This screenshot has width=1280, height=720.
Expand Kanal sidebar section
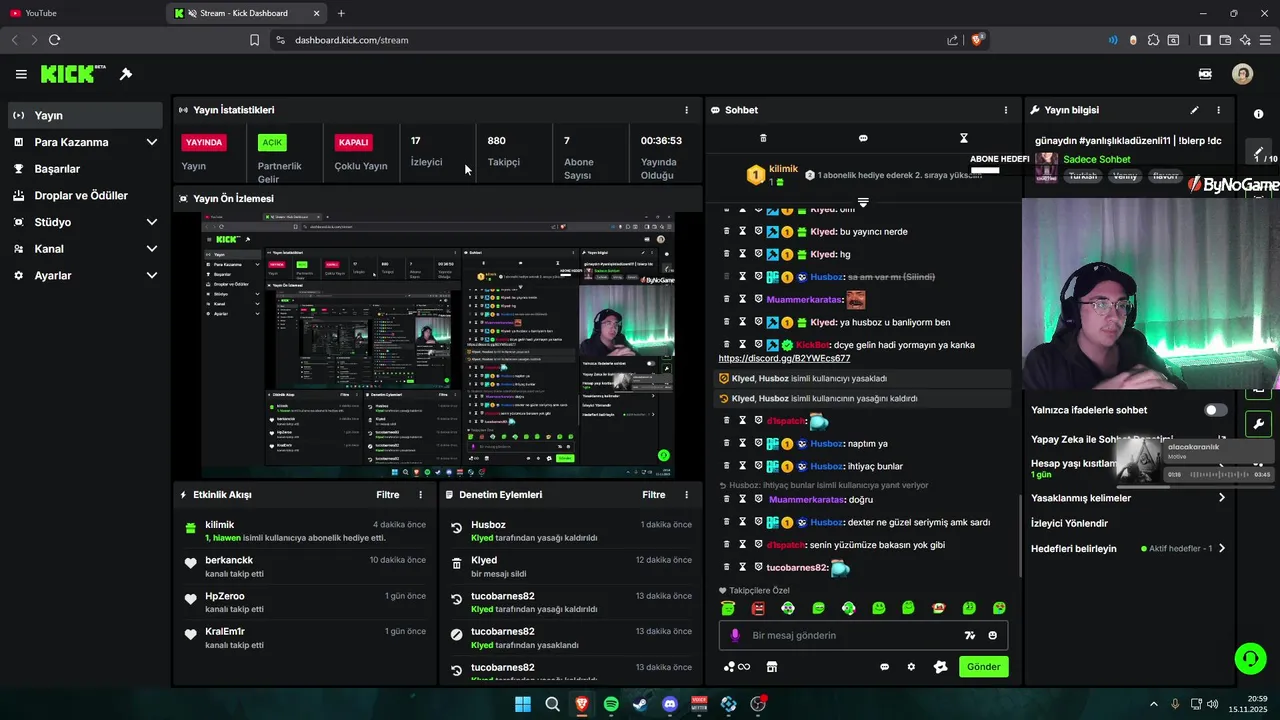point(152,249)
